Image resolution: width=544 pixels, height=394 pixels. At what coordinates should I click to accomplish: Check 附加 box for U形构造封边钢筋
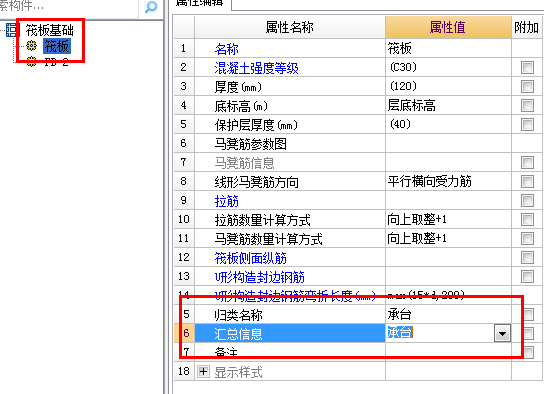click(x=527, y=277)
